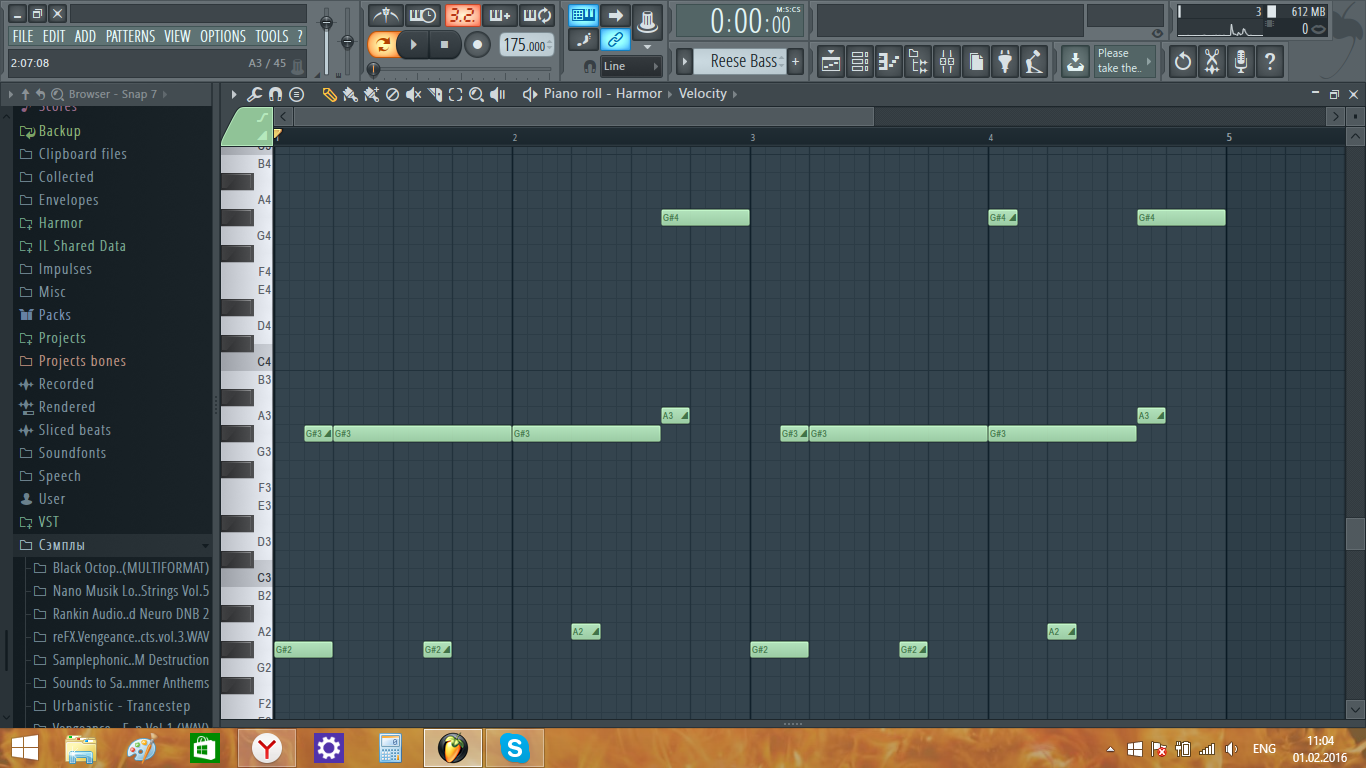Image resolution: width=1366 pixels, height=768 pixels.
Task: Show the Piano roll window icon
Action: [x=889, y=62]
